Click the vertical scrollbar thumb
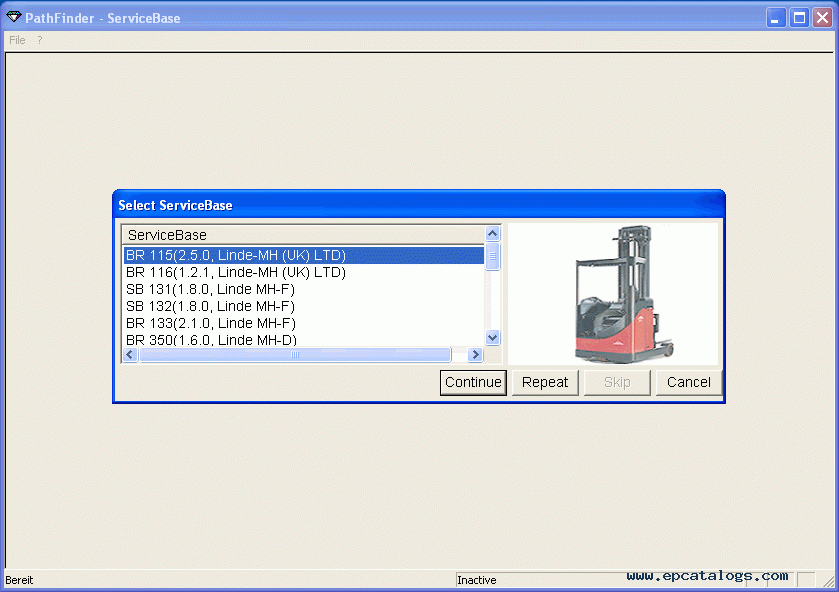The image size is (839, 592). (x=492, y=257)
